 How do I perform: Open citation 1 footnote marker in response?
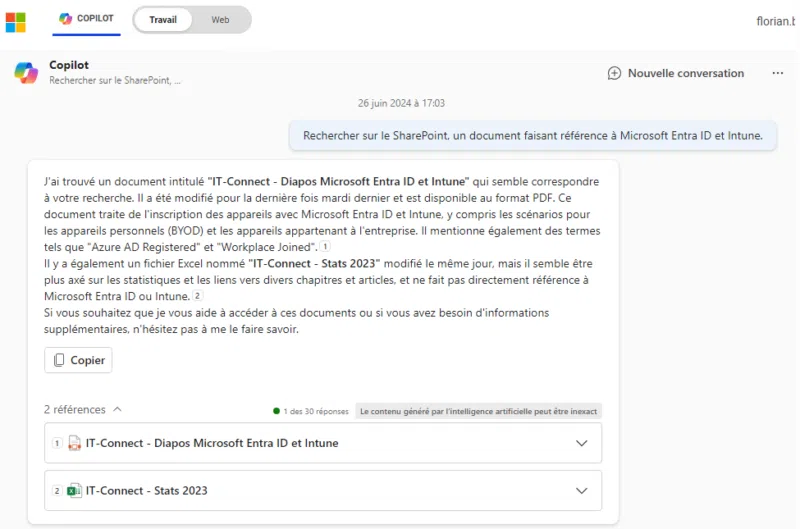(325, 247)
